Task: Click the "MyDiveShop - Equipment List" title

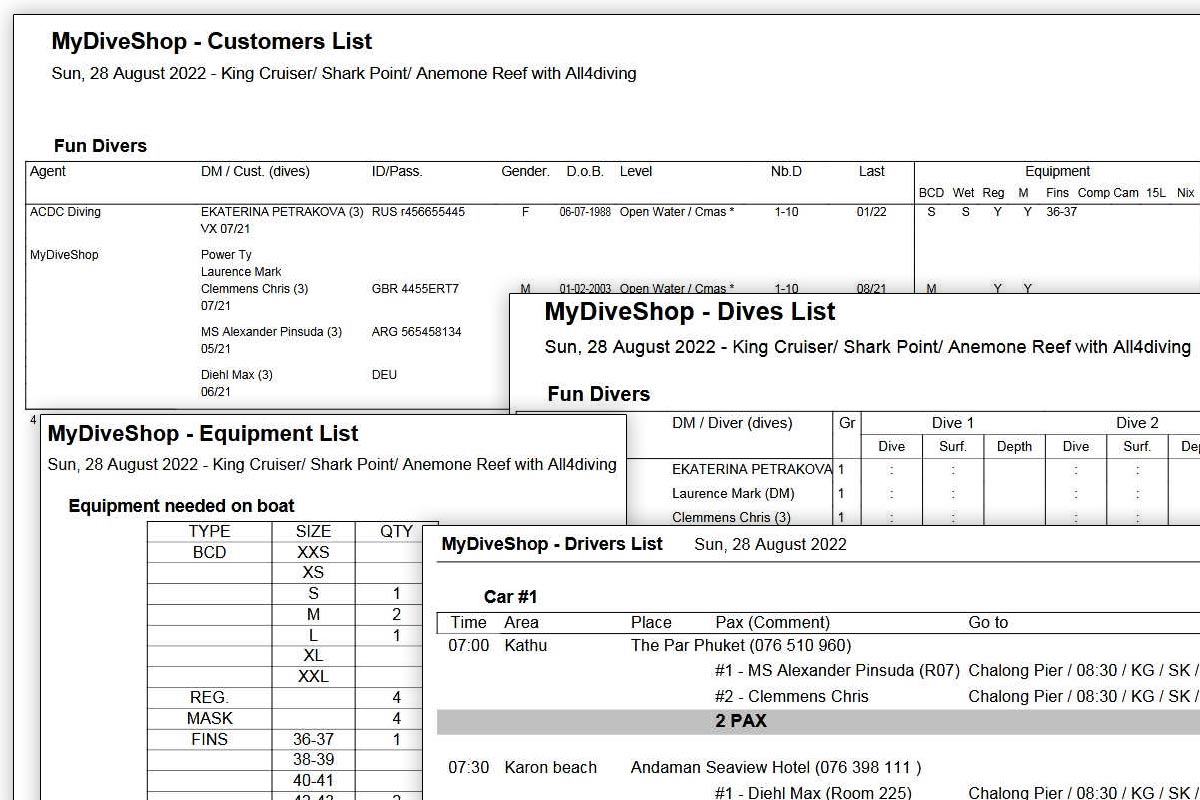Action: coord(203,434)
